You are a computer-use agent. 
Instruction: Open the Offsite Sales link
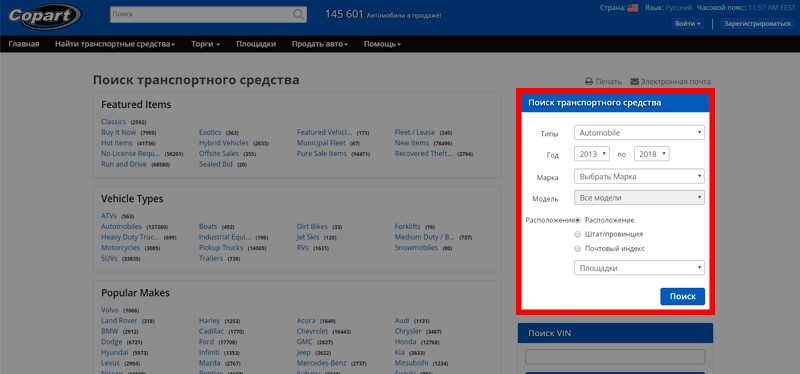(x=219, y=154)
